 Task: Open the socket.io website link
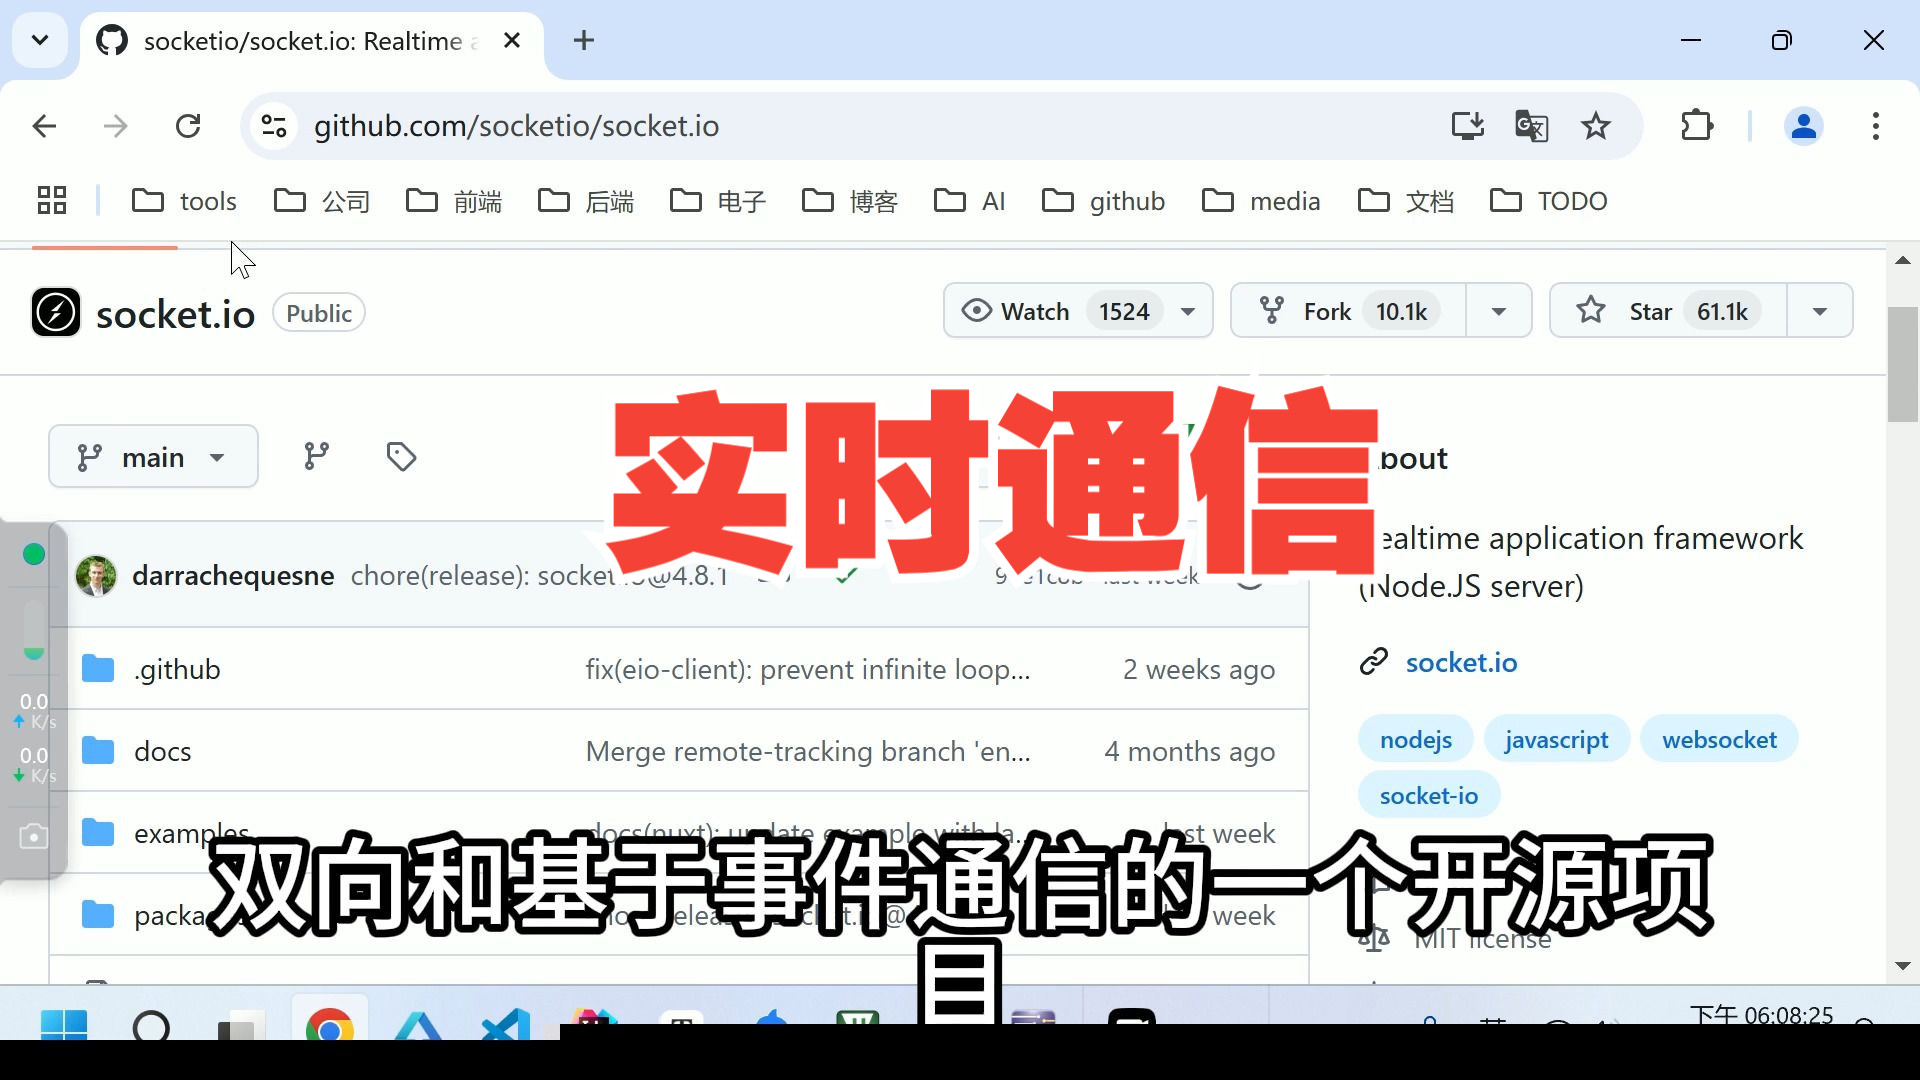(1461, 662)
